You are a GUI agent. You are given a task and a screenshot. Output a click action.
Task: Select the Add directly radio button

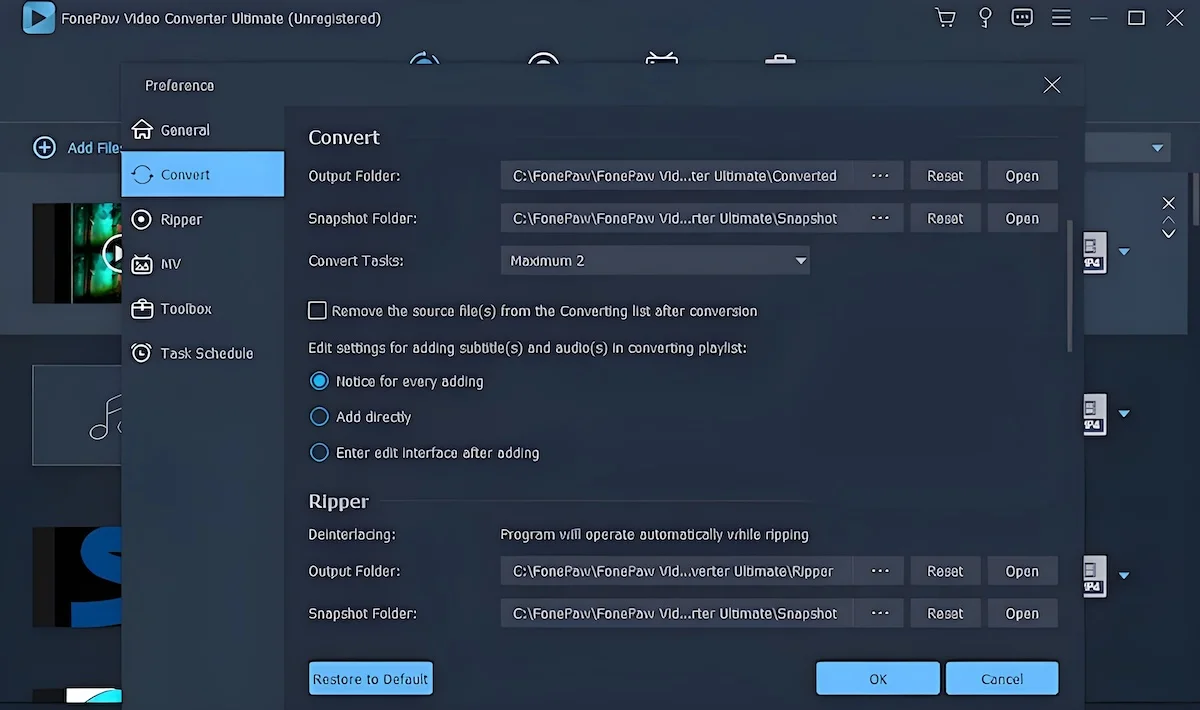pyautogui.click(x=319, y=417)
